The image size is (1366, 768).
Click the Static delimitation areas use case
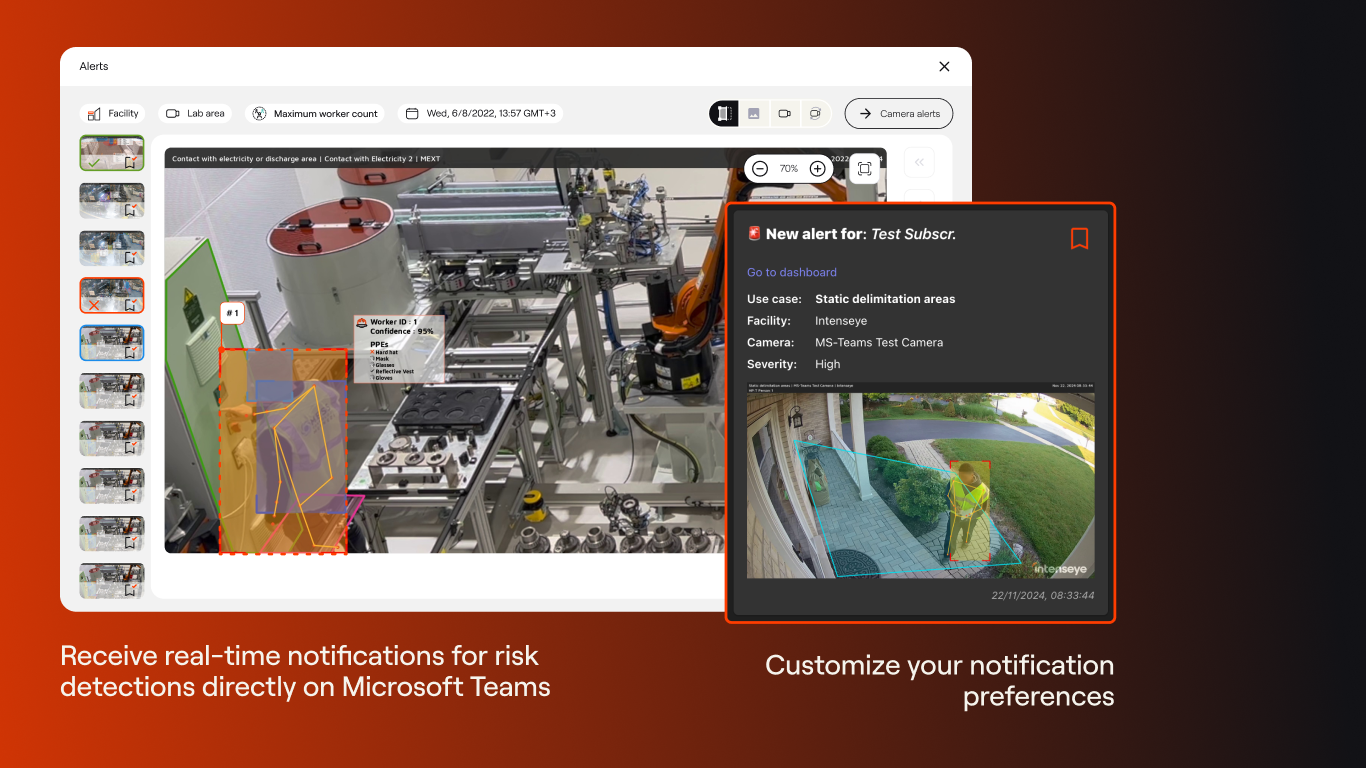pos(885,299)
